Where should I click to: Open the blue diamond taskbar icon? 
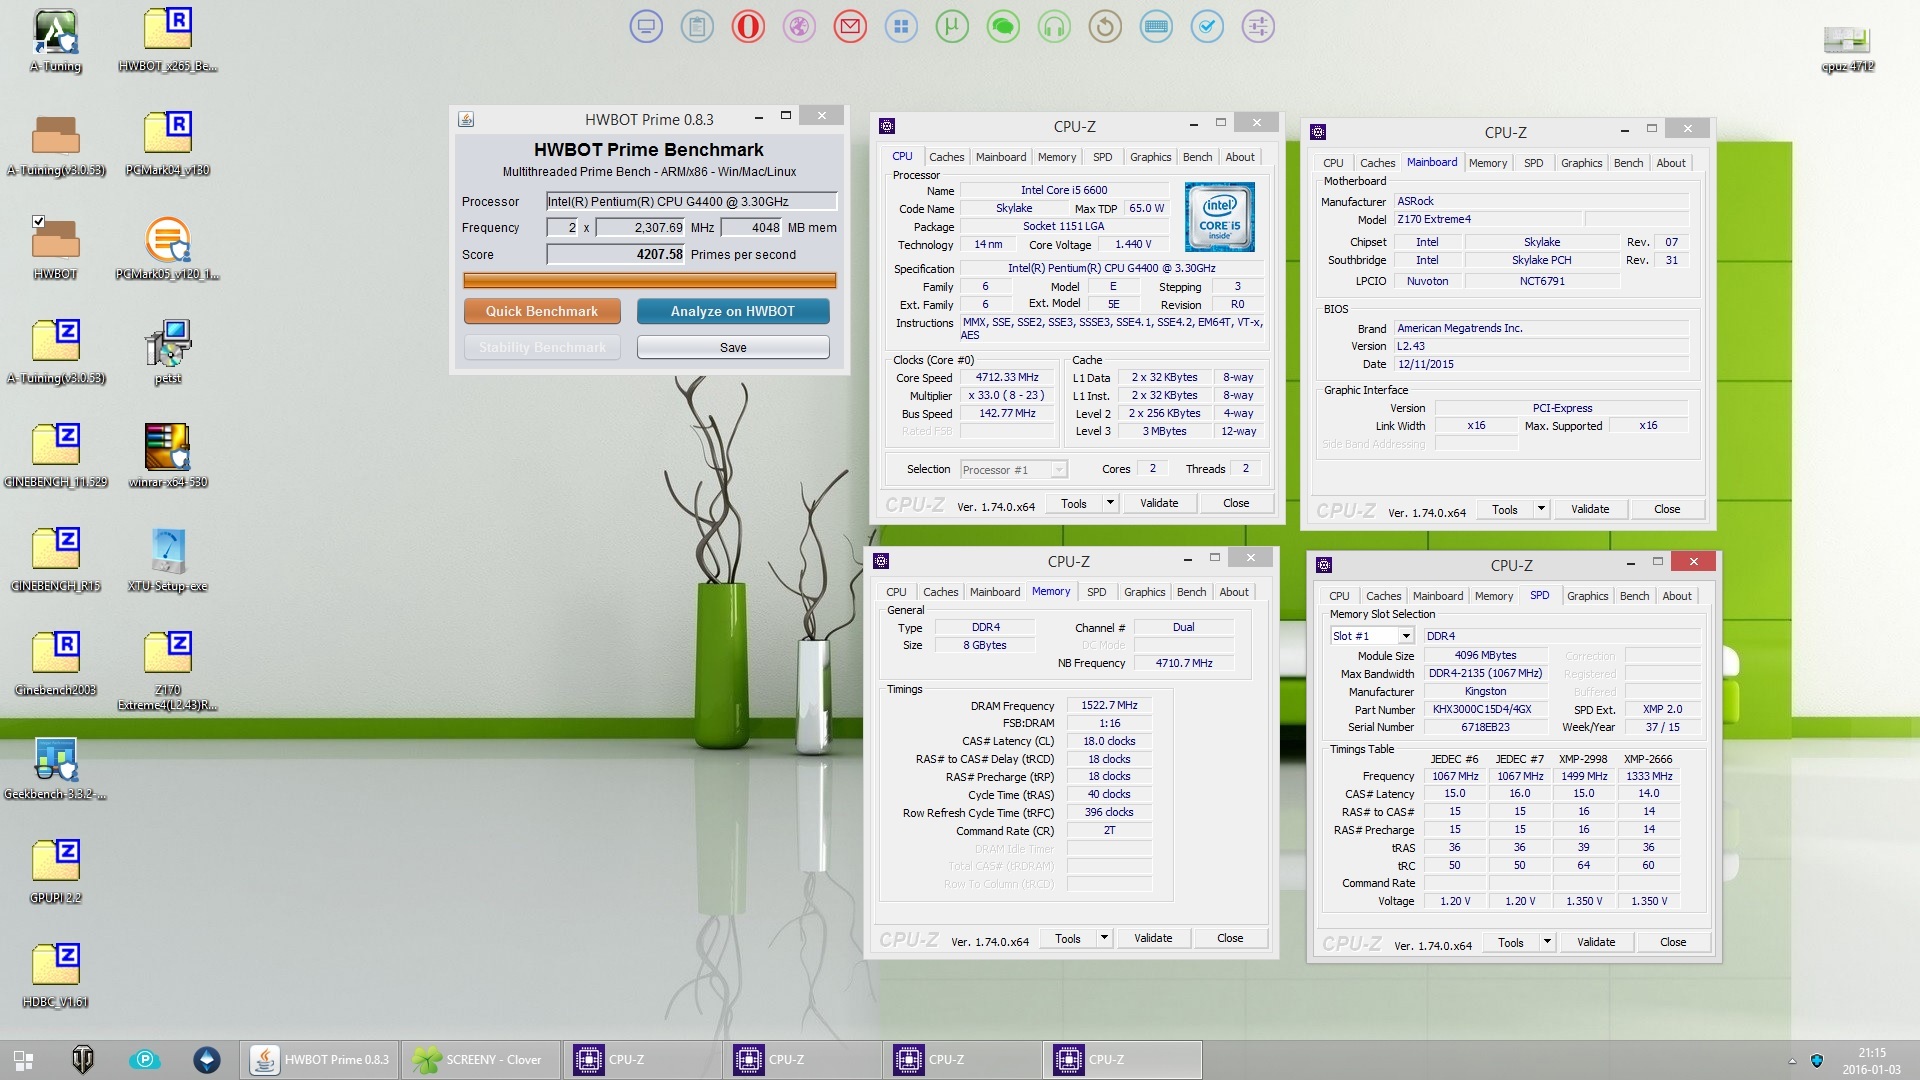click(x=207, y=1059)
